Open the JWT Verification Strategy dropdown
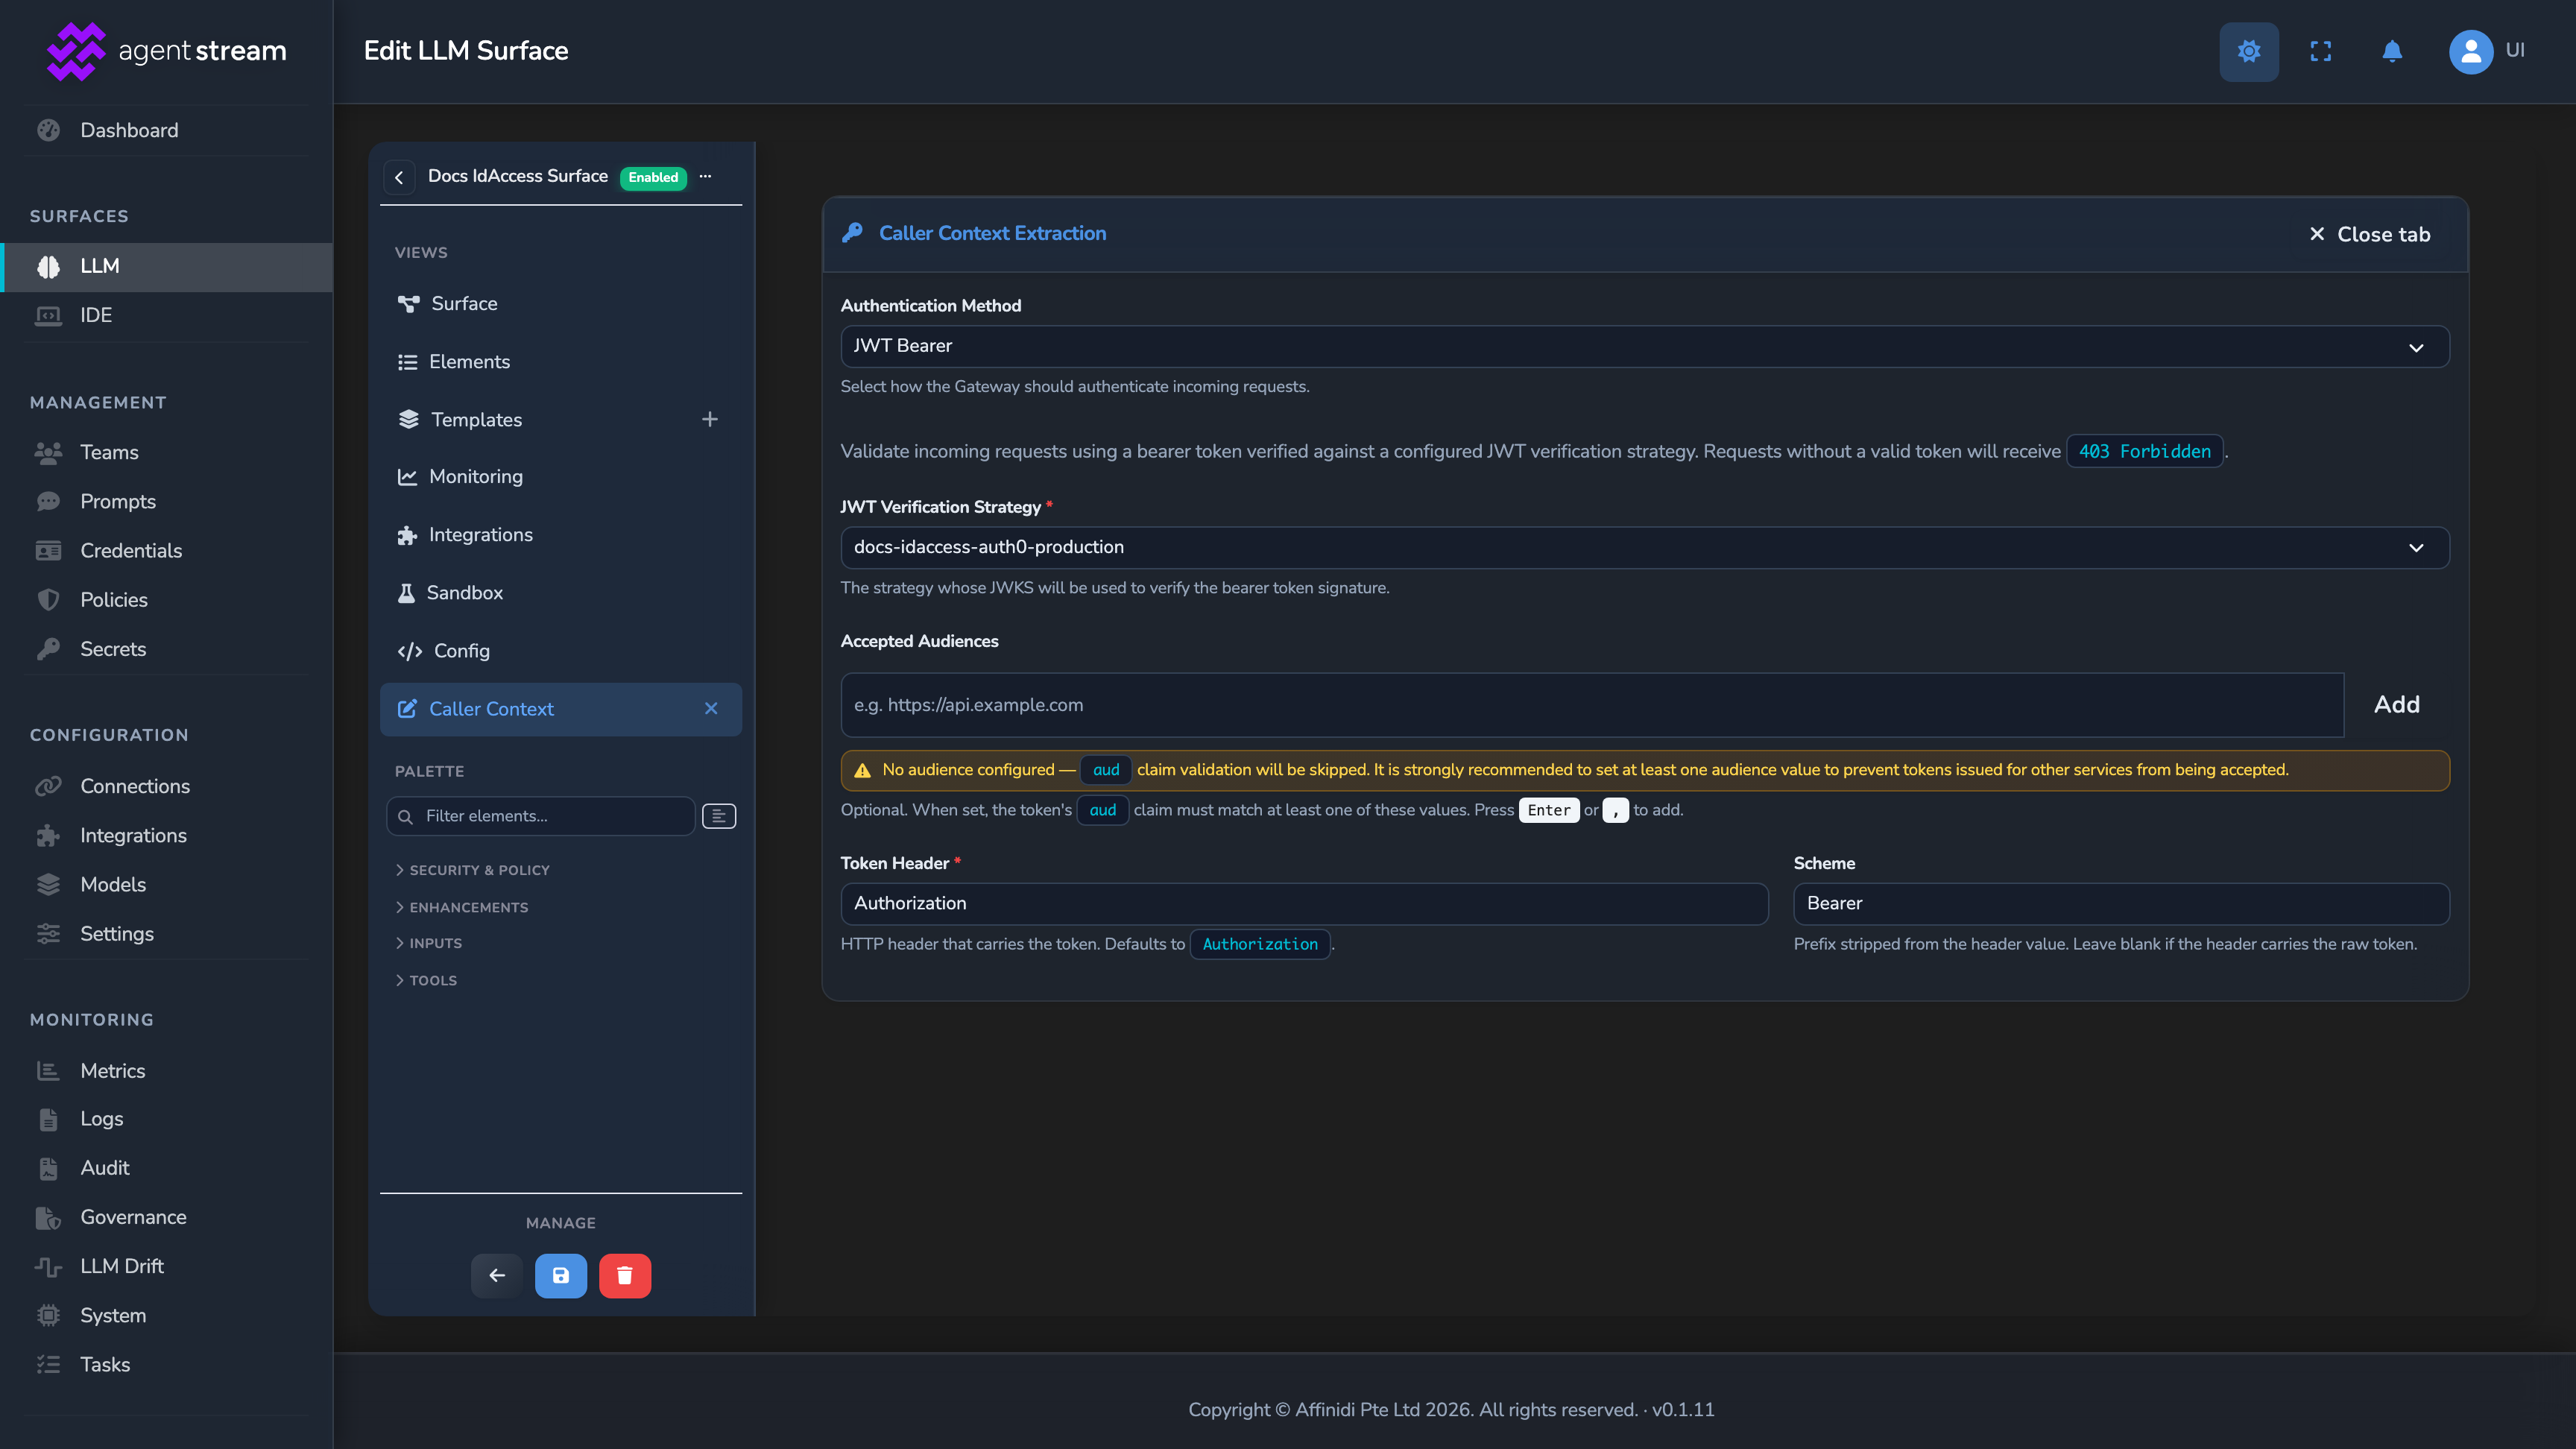This screenshot has height=1449, width=2576. click(1644, 547)
